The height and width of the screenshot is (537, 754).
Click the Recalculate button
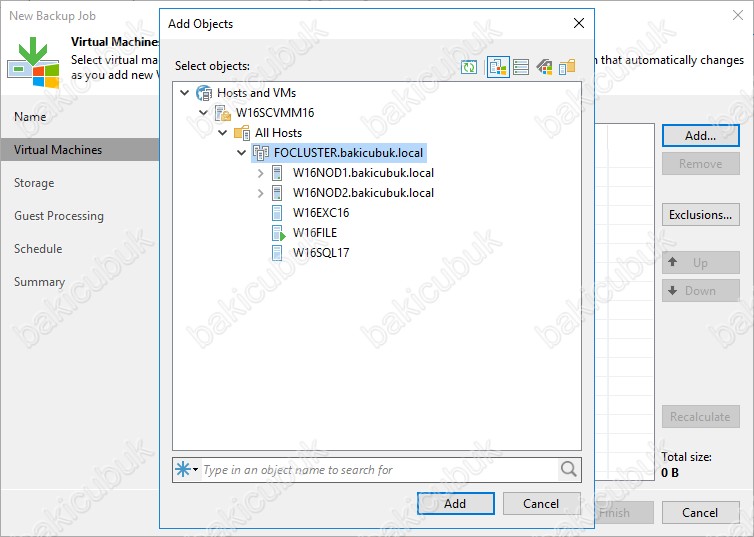(701, 417)
